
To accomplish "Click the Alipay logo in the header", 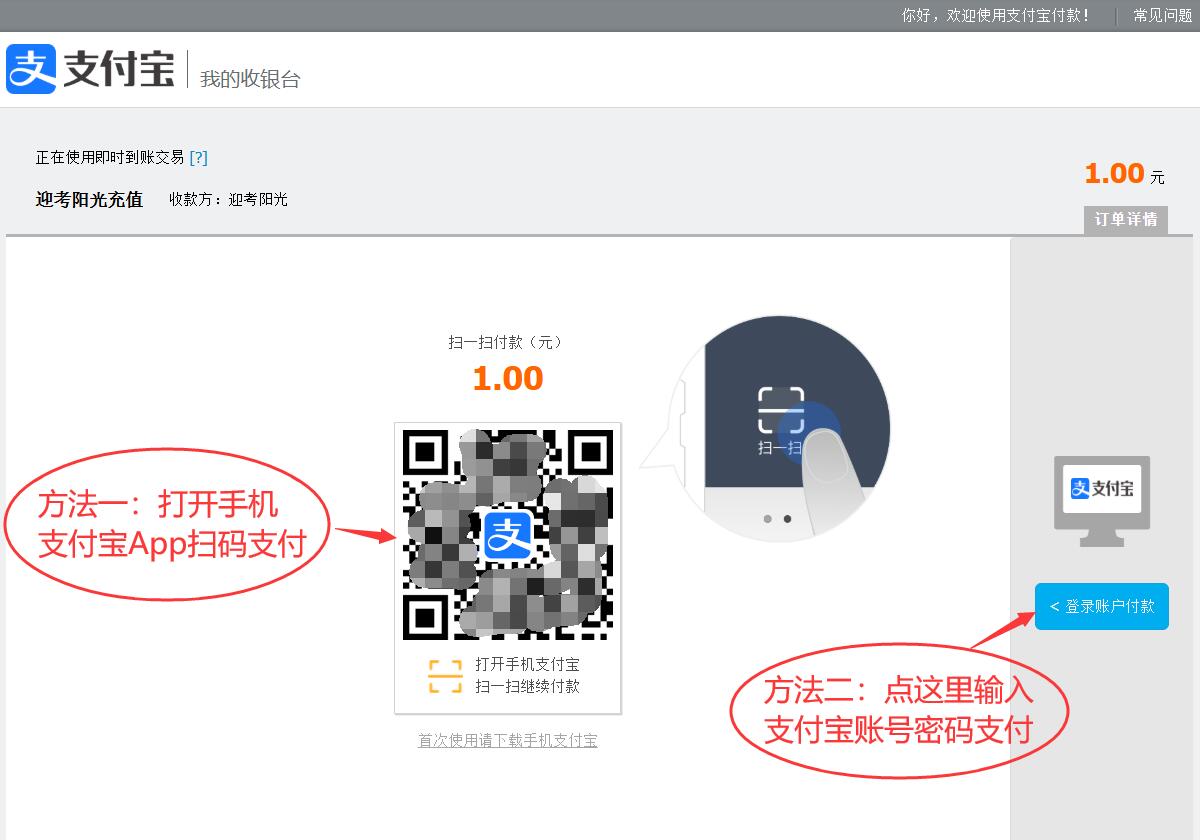I will pyautogui.click(x=91, y=69).
